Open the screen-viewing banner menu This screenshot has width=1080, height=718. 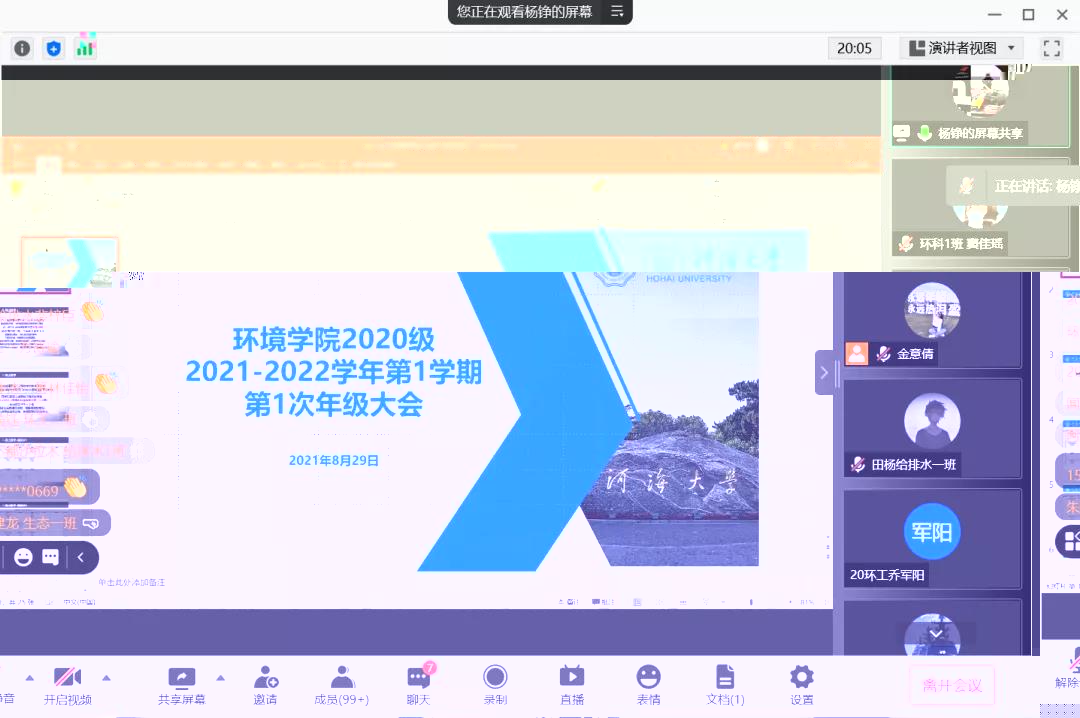617,12
